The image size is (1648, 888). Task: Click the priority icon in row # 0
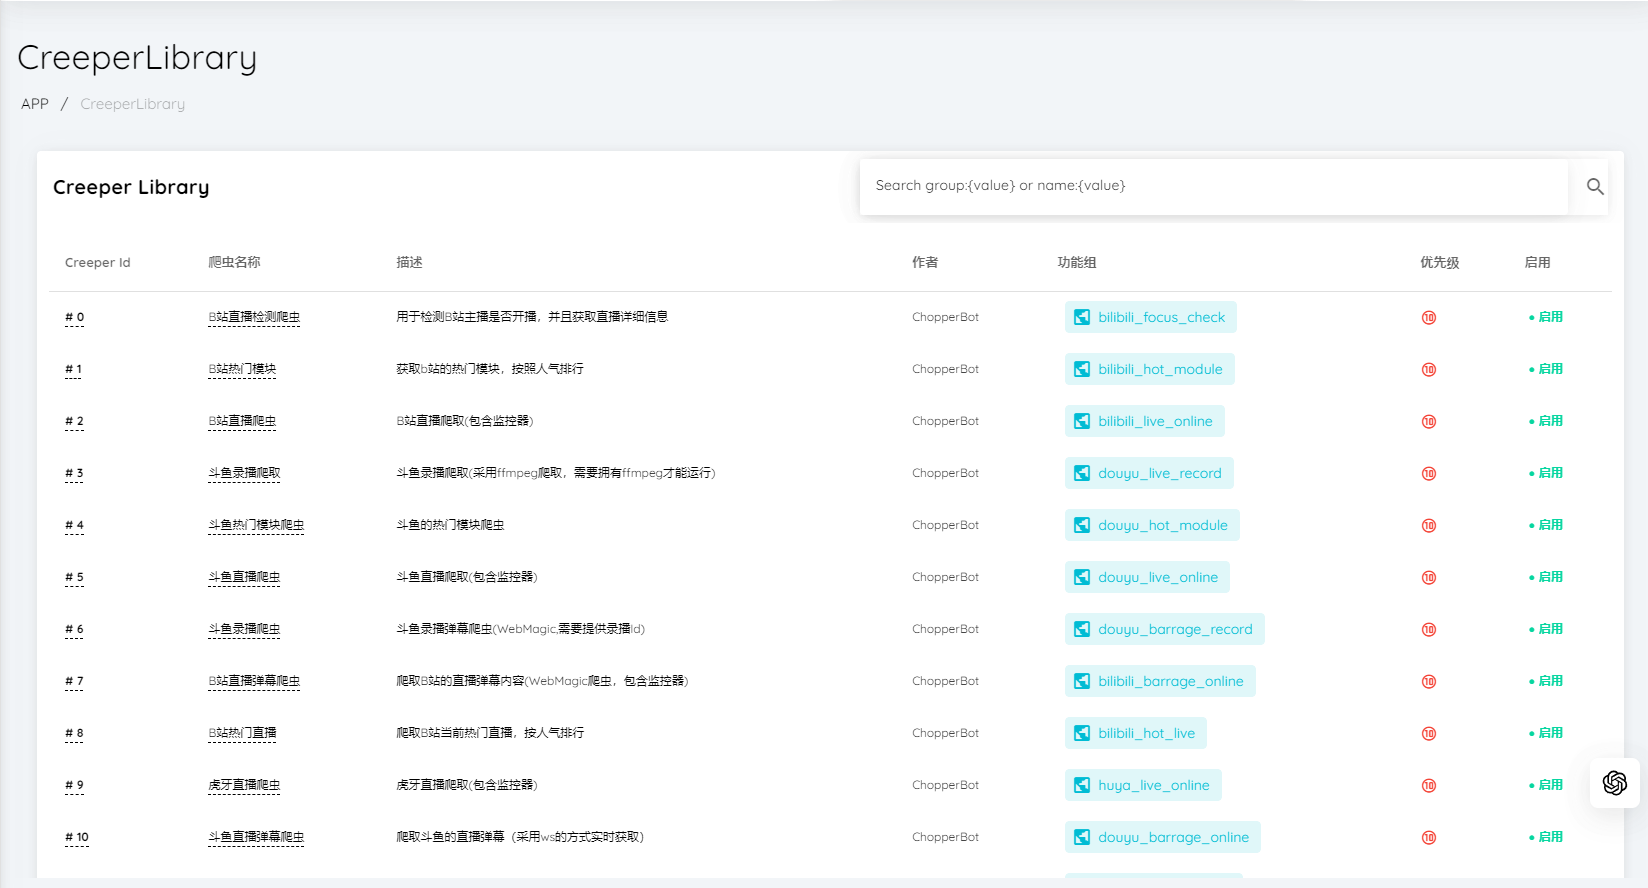coord(1429,317)
